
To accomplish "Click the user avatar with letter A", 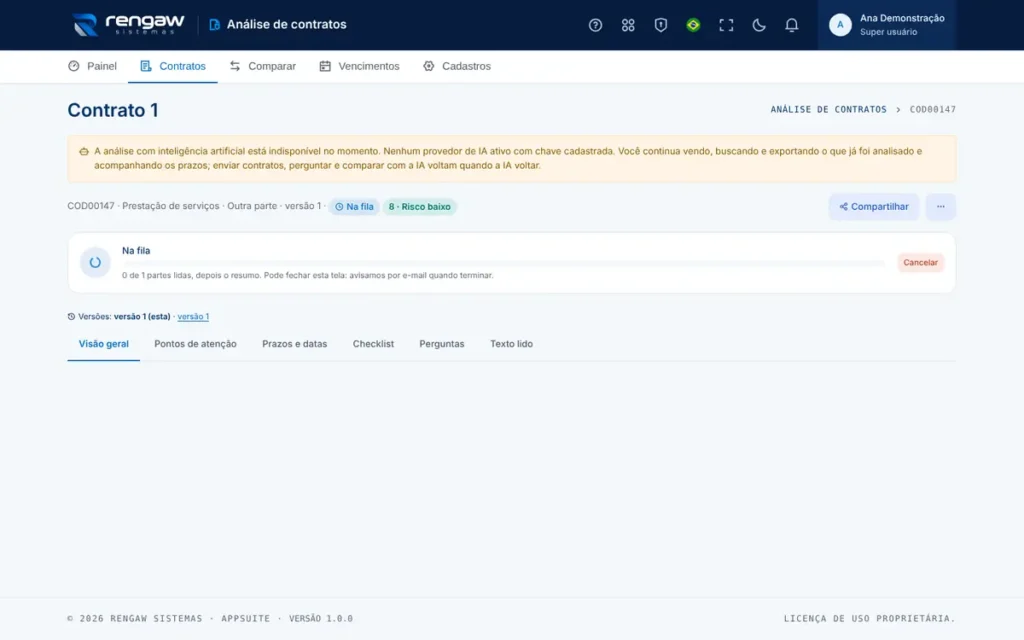I will [x=840, y=25].
